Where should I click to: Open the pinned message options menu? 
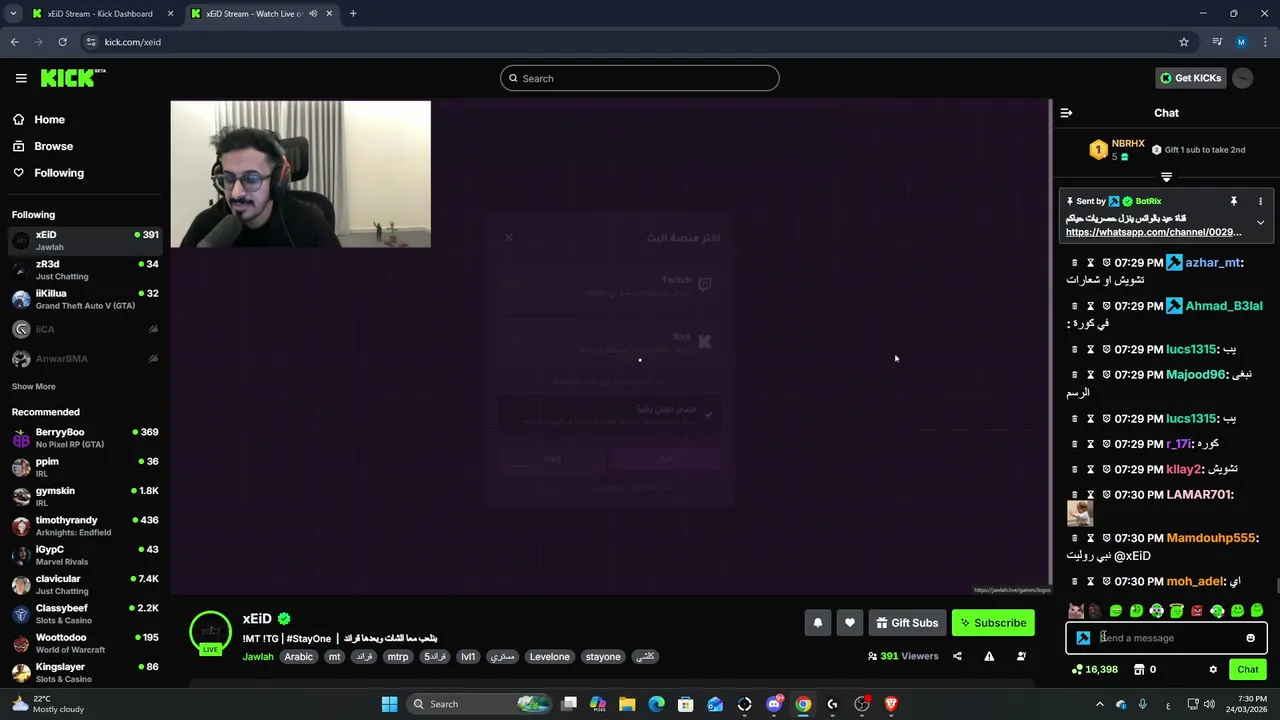pos(1260,201)
